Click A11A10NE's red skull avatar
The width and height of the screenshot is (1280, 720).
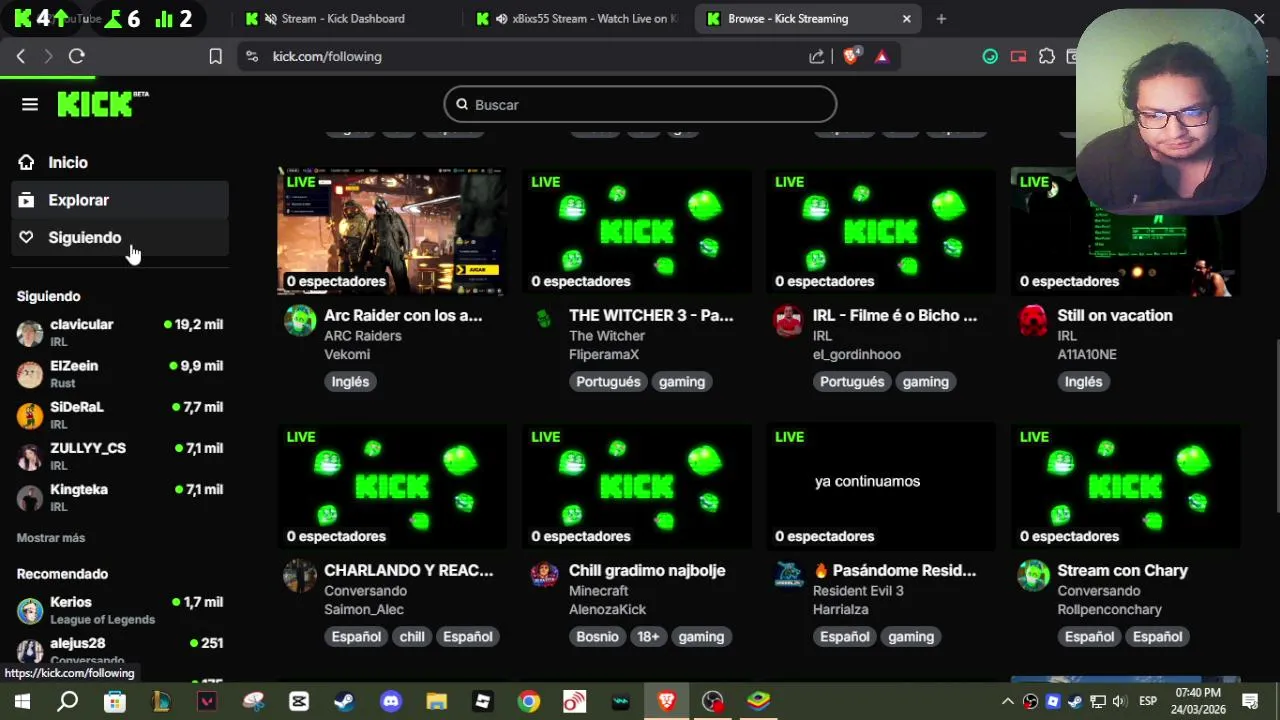point(1033,321)
